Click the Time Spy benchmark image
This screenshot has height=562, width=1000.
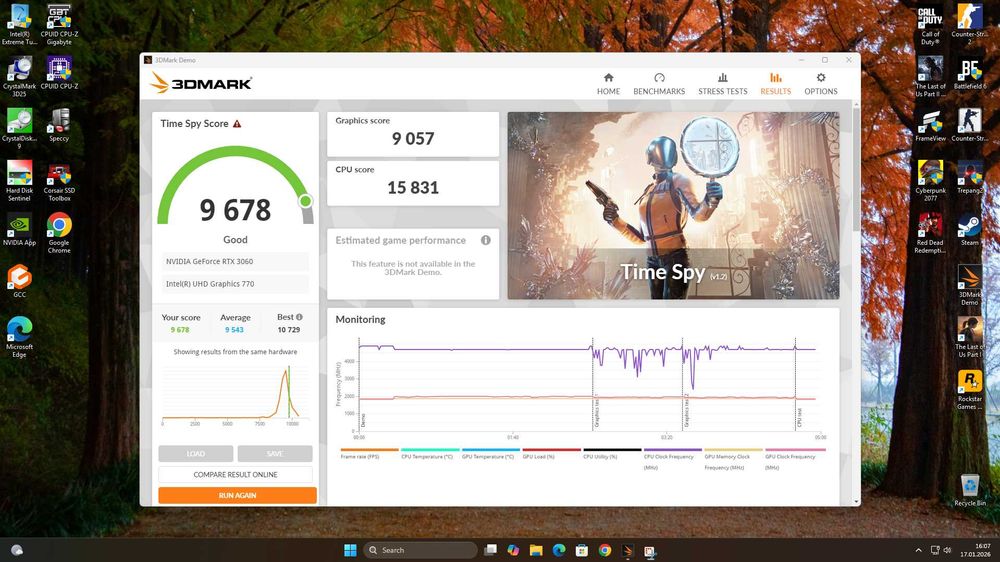673,205
